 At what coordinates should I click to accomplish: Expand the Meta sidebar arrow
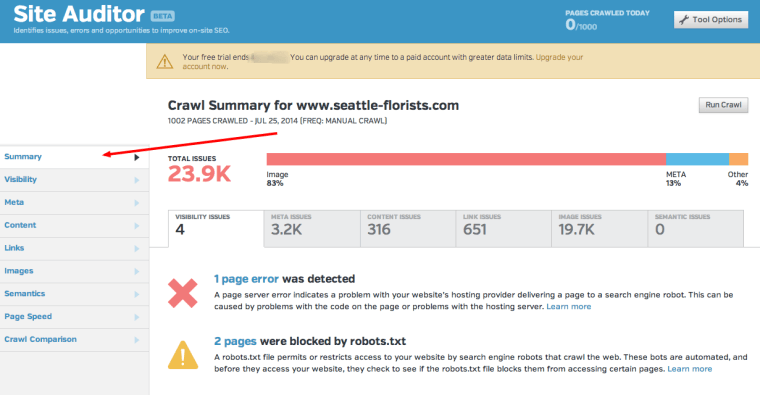coord(137,203)
